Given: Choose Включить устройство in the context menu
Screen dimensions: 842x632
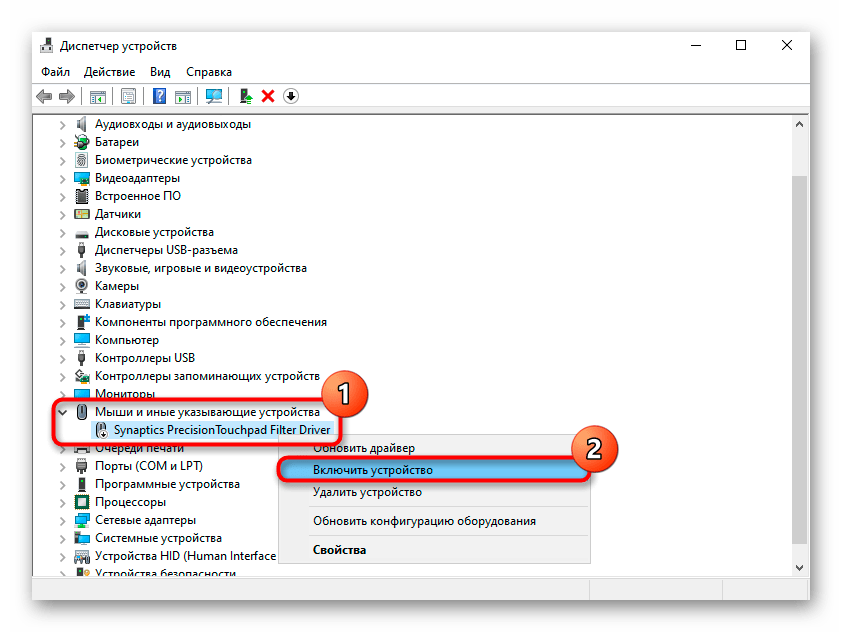Looking at the screenshot, I should point(372,469).
